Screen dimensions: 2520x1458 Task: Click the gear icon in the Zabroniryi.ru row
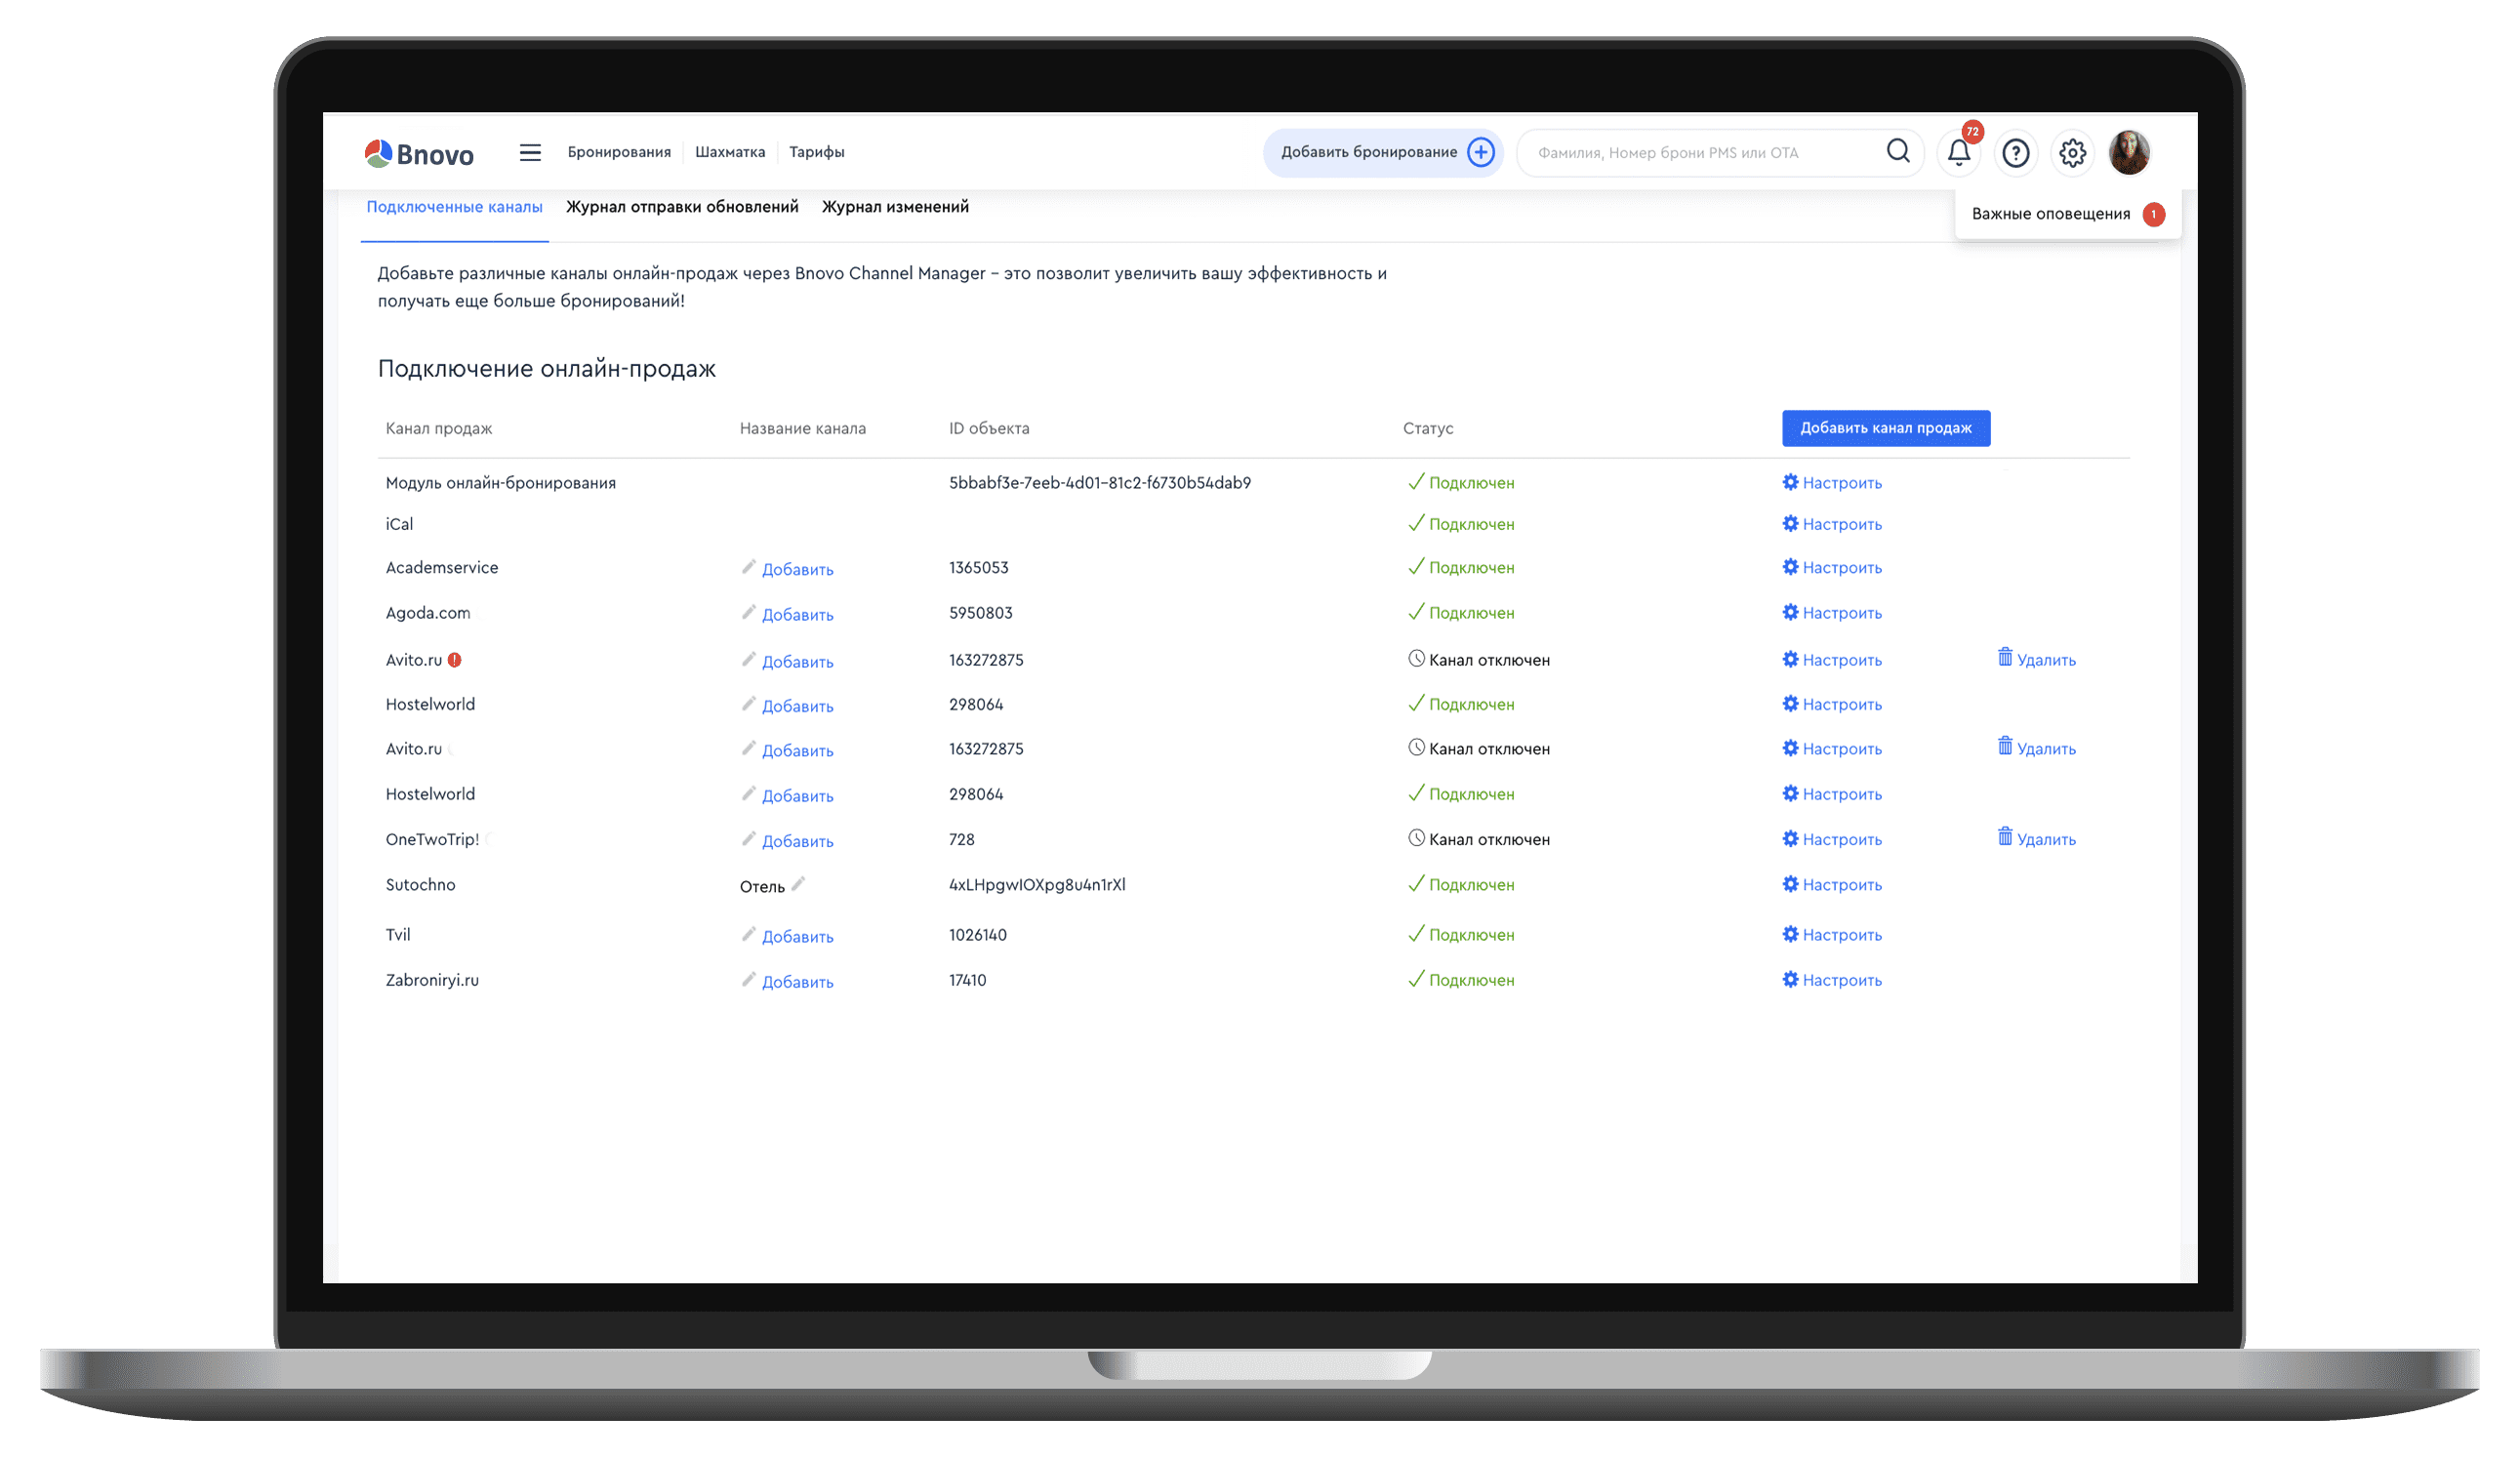click(x=1790, y=979)
